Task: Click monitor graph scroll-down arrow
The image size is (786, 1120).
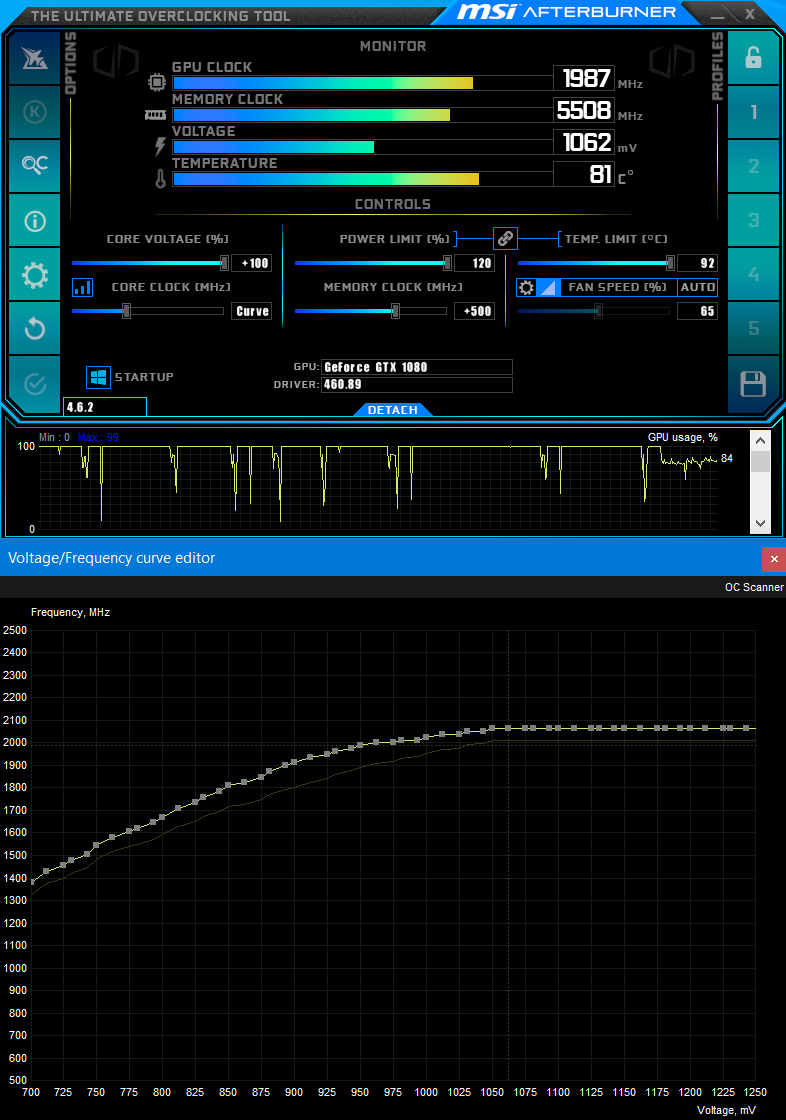Action: pyautogui.click(x=760, y=524)
